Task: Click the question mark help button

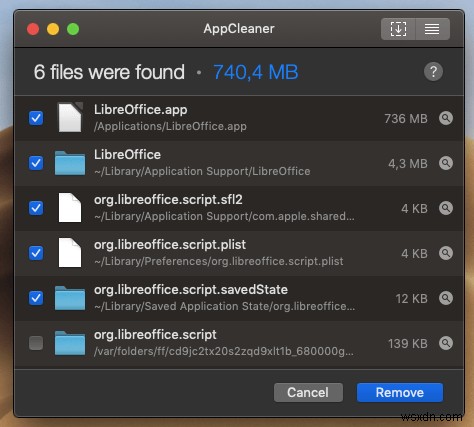Action: [x=433, y=72]
